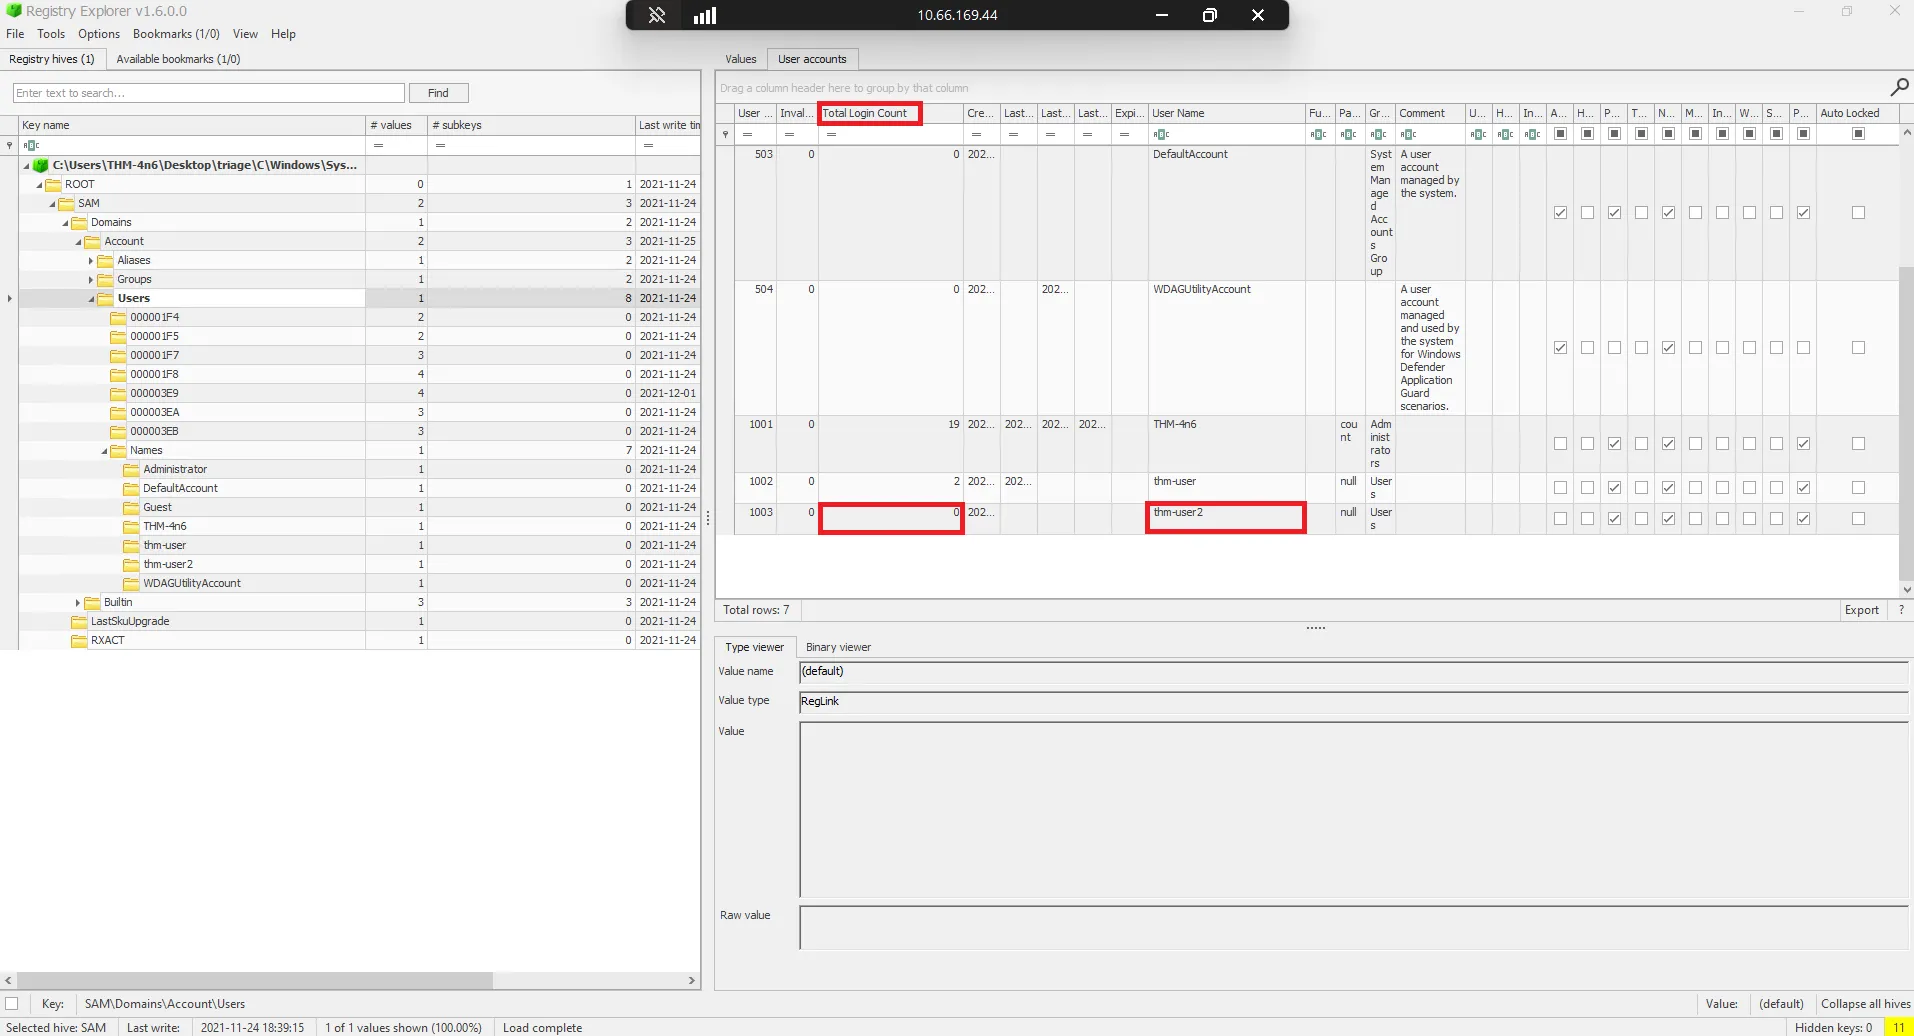Open the Tools menu
1914x1036 pixels.
click(51, 34)
